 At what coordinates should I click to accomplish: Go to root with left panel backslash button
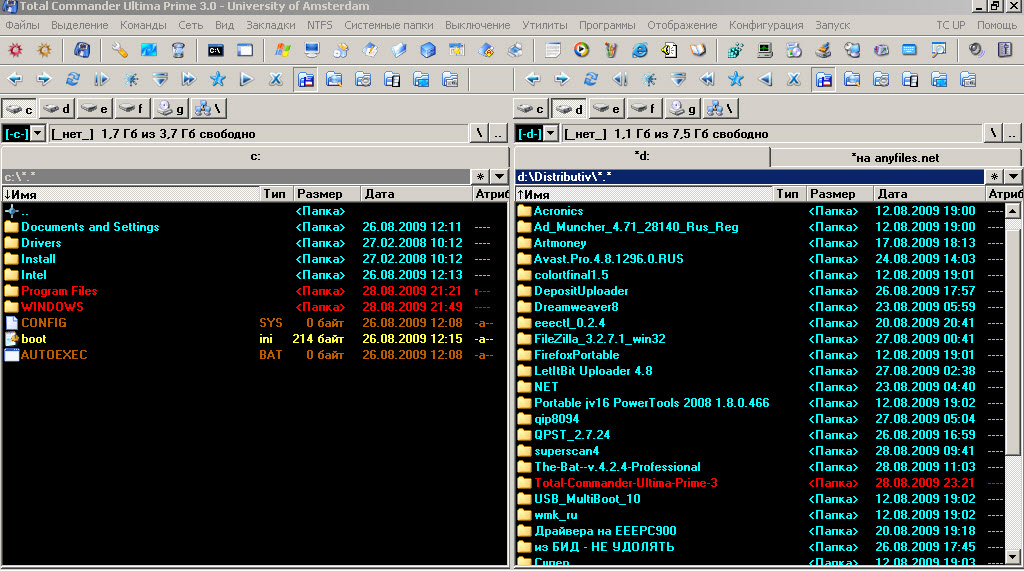tap(479, 133)
